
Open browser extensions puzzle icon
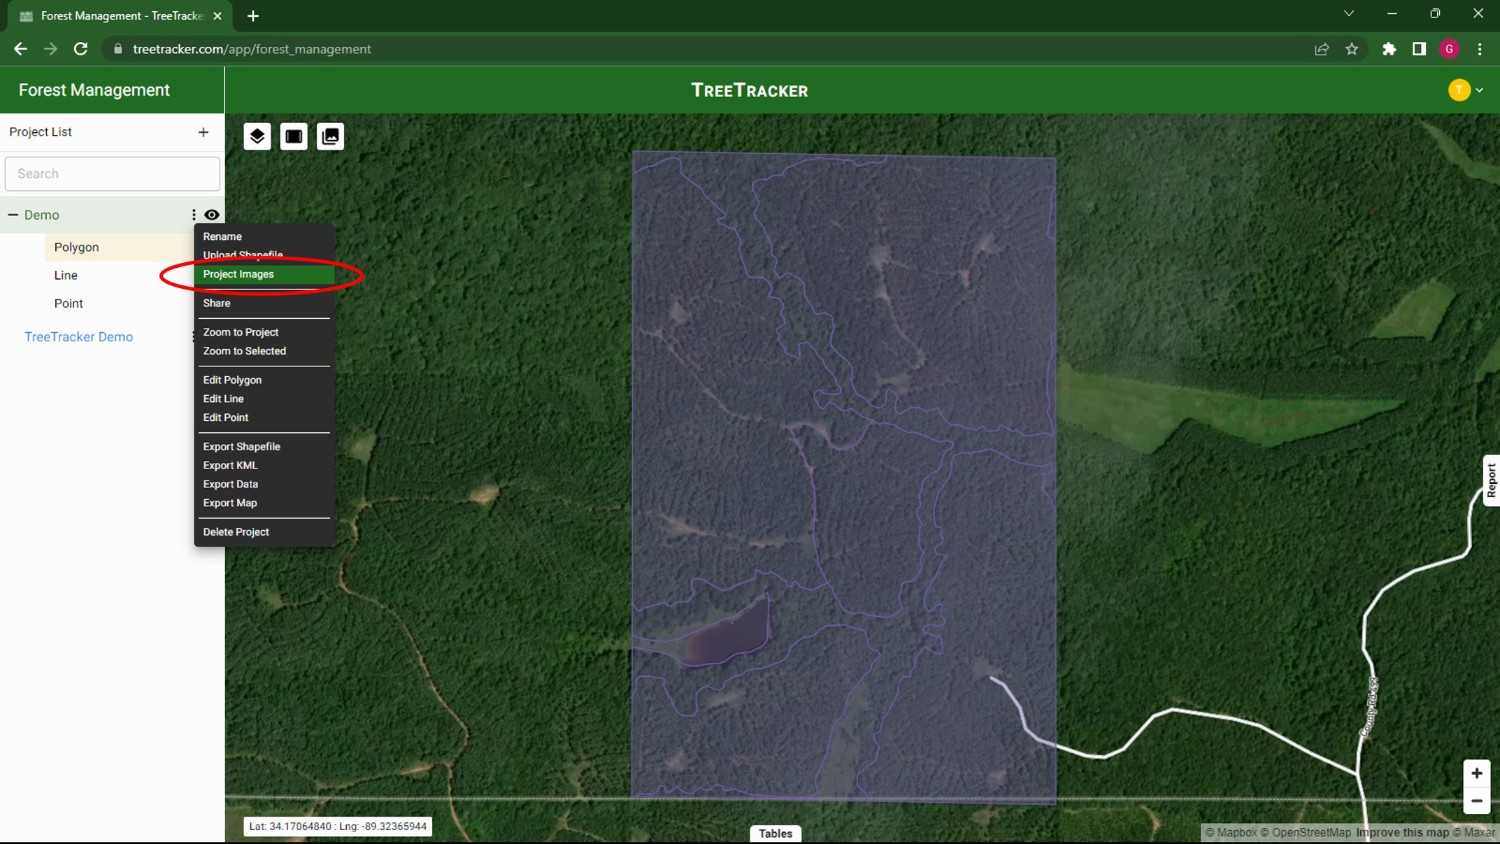(1388, 49)
